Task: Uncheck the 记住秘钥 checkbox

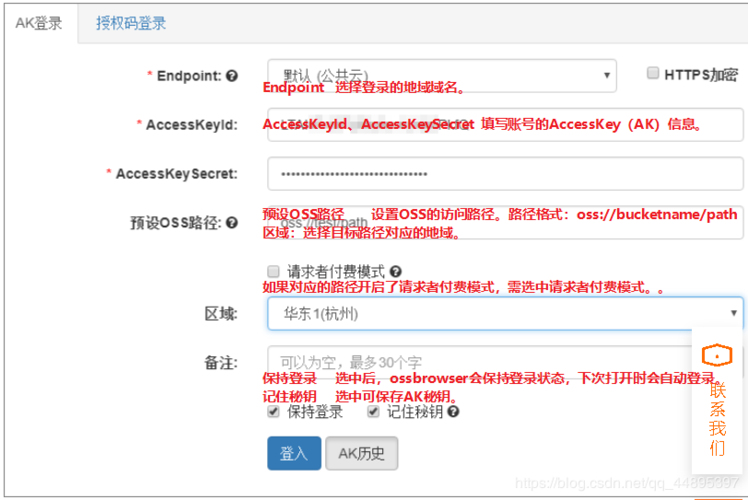Action: pyautogui.click(x=373, y=411)
